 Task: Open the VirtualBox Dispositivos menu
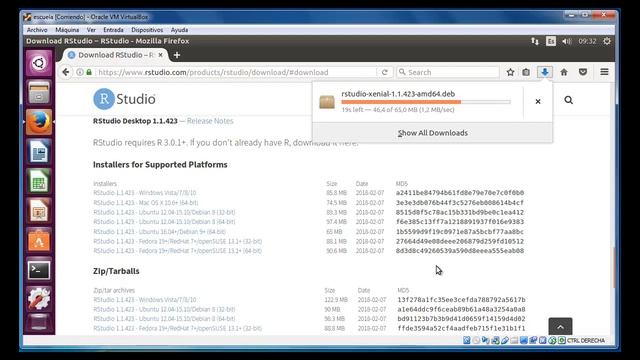click(x=147, y=30)
